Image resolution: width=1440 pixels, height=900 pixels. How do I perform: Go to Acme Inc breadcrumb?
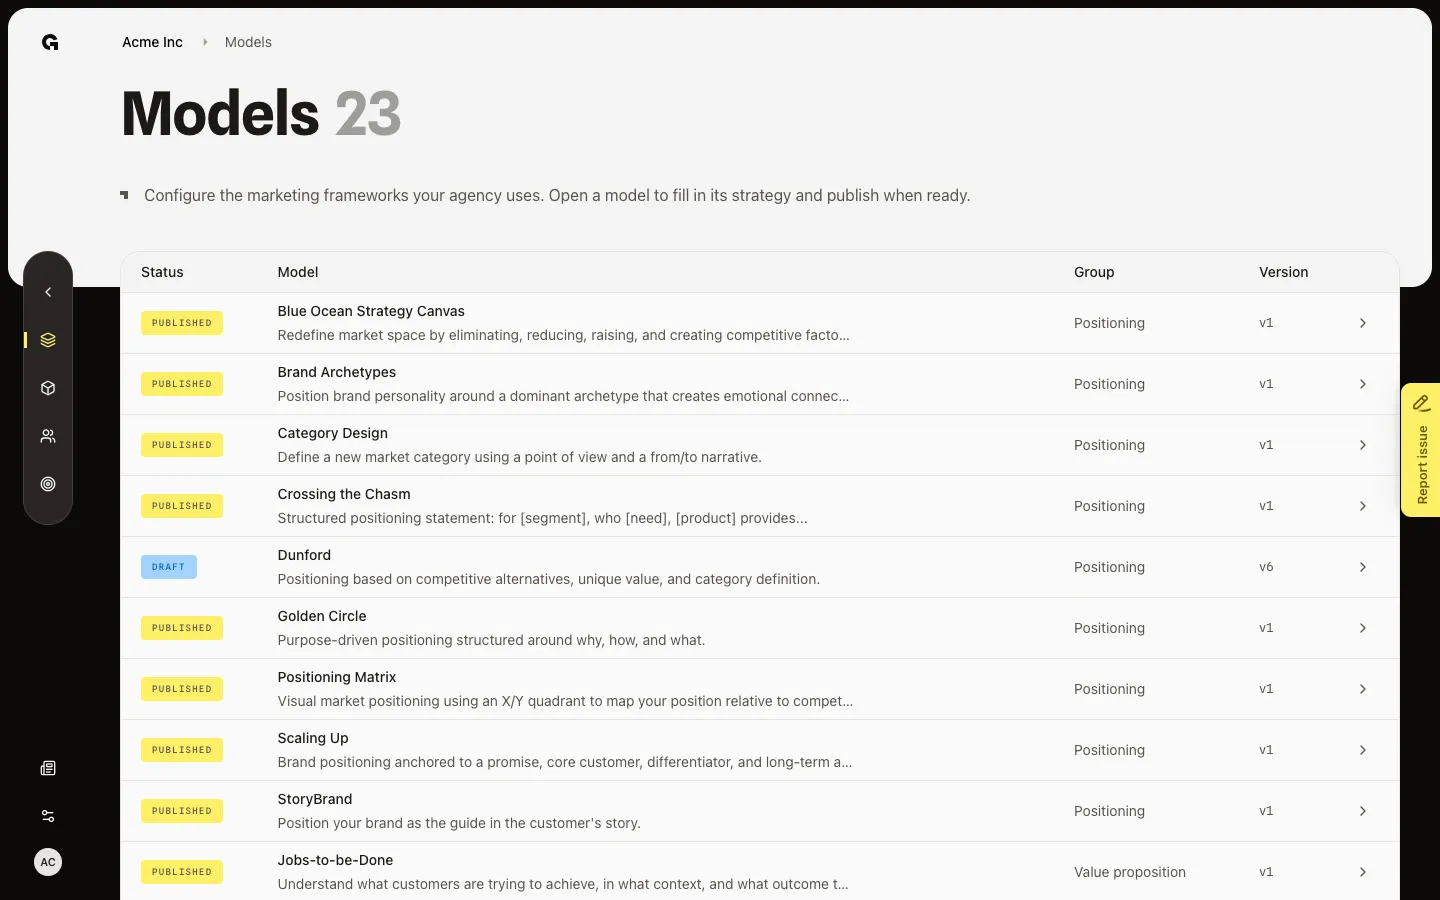[x=152, y=42]
